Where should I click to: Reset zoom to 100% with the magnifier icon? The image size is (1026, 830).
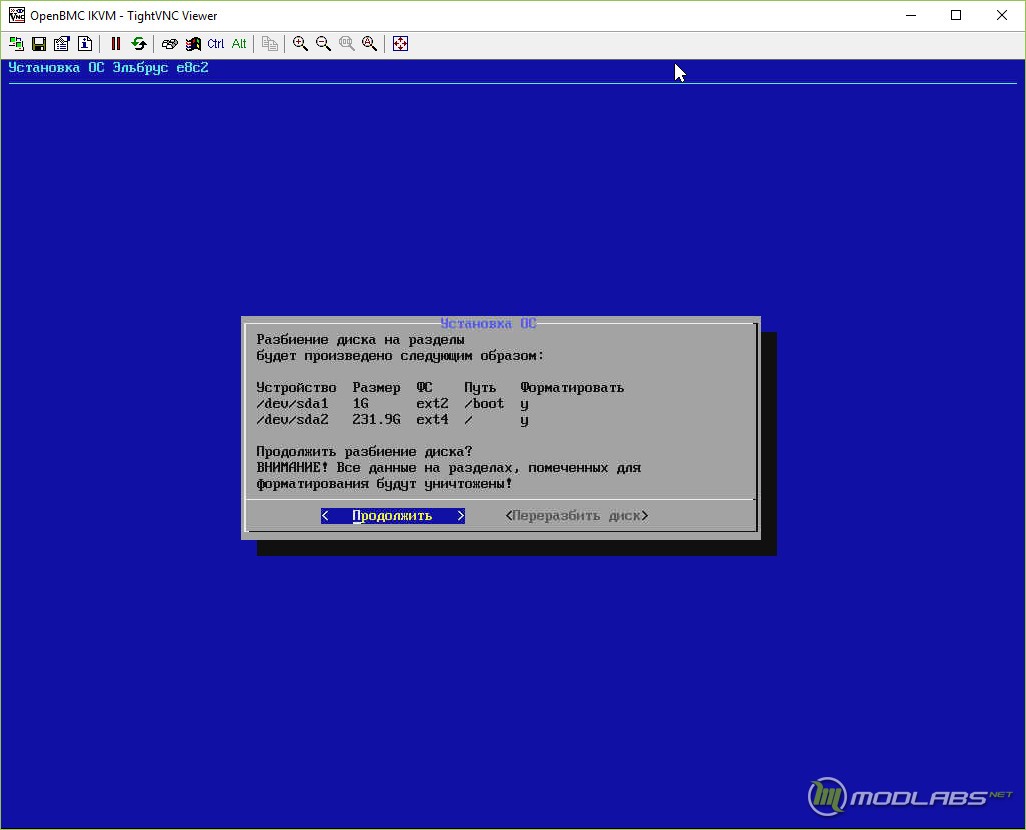(x=347, y=44)
